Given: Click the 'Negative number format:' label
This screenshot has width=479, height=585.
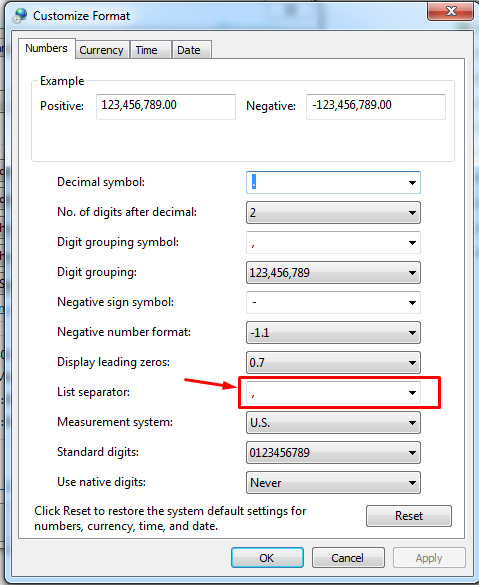Looking at the screenshot, I should tap(124, 332).
